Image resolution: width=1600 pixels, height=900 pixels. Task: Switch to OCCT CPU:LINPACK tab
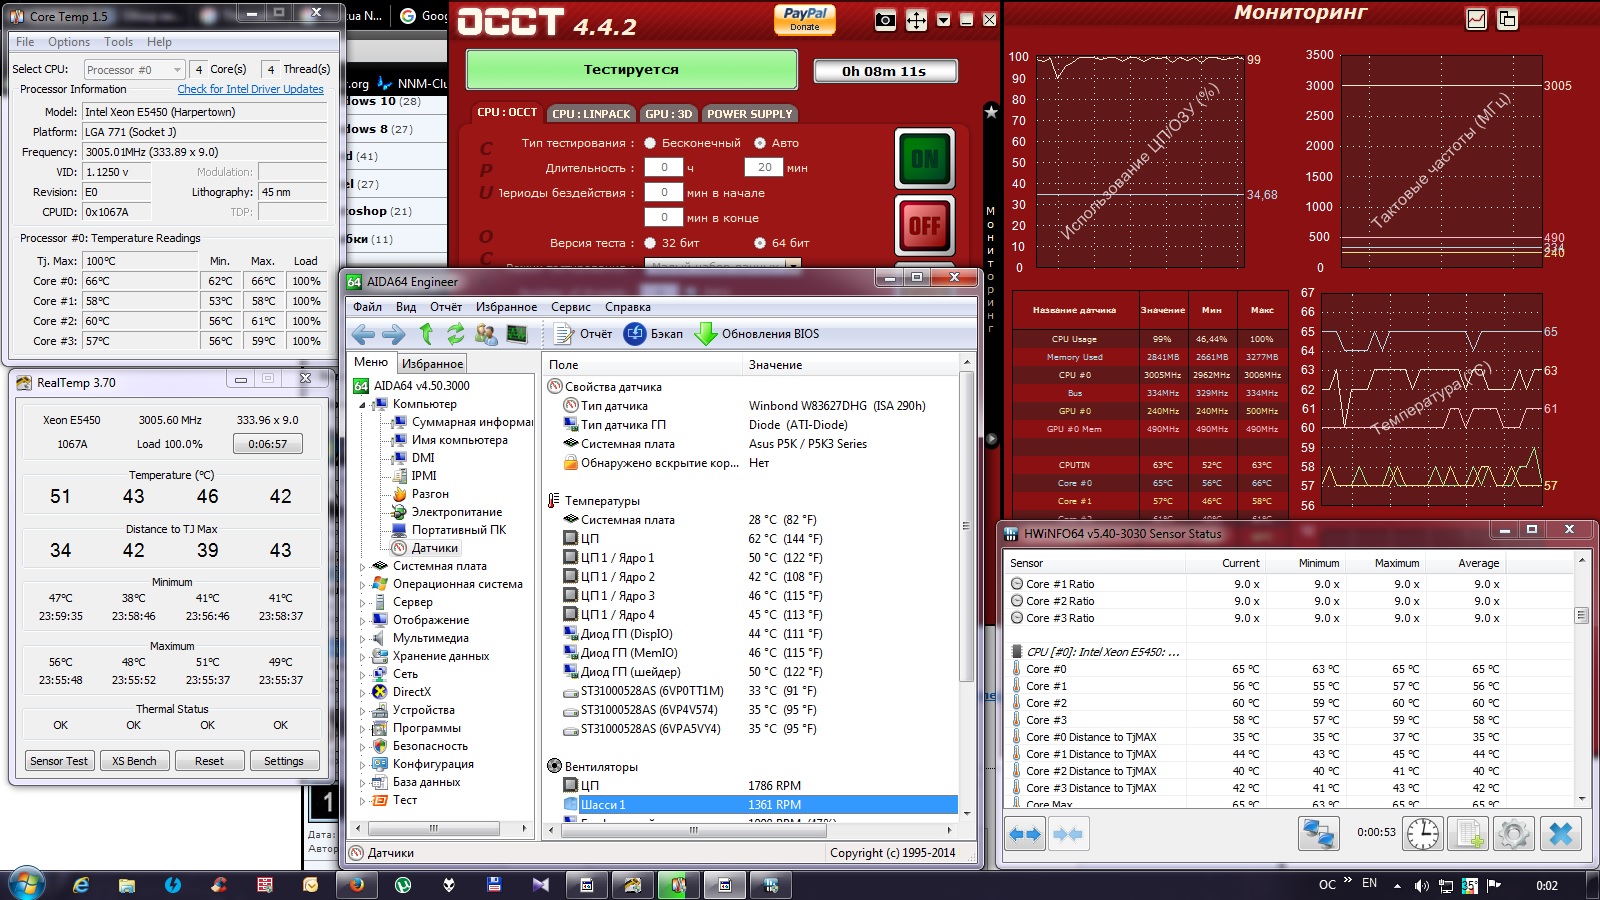(x=591, y=114)
